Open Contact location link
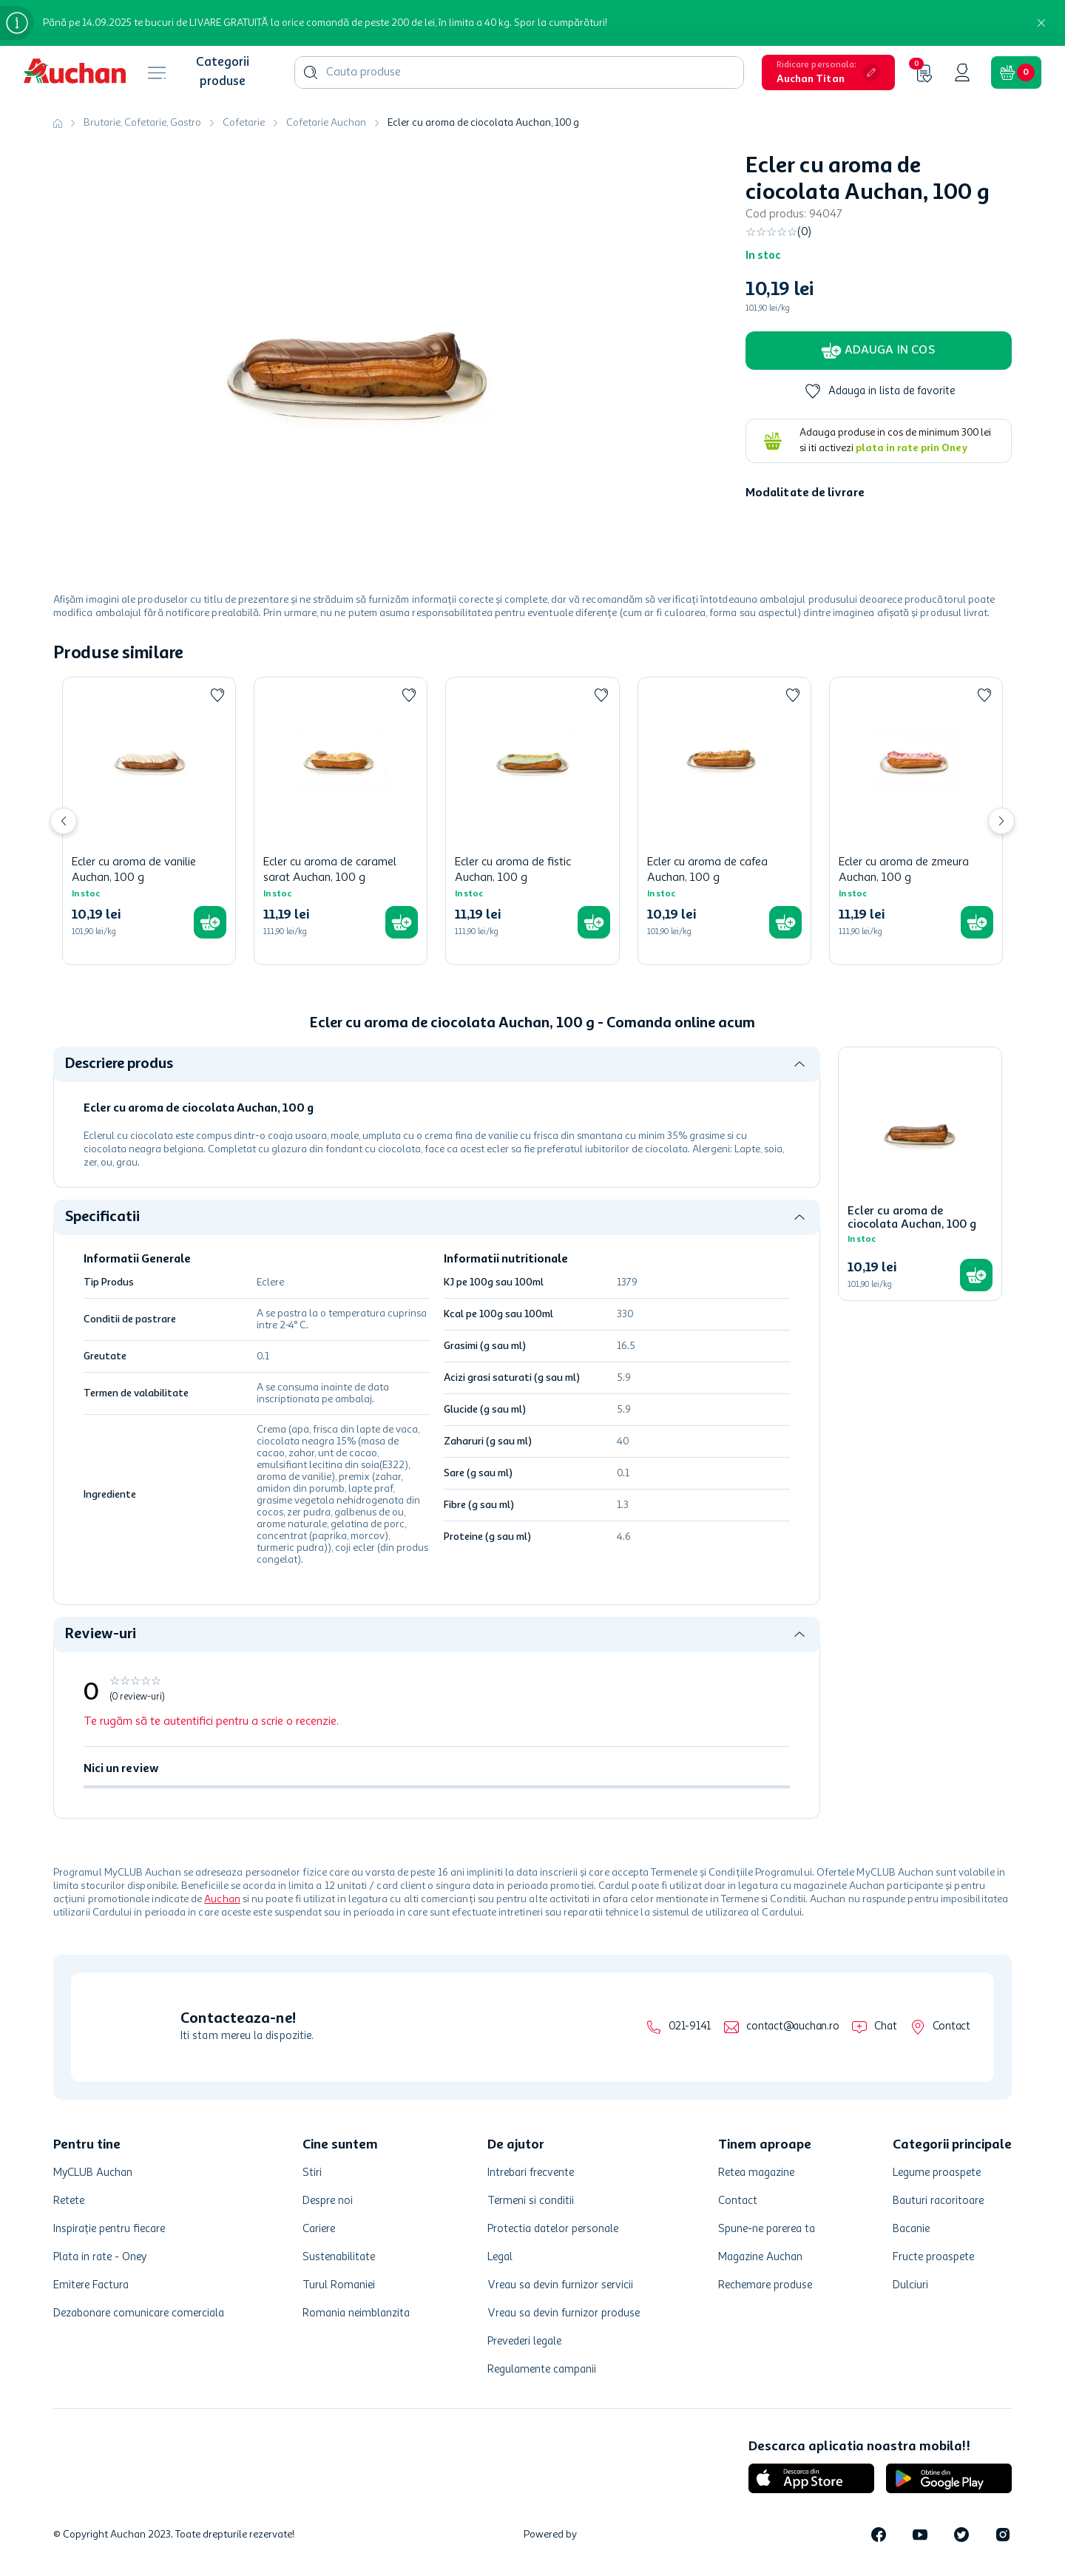Image resolution: width=1065 pixels, height=2576 pixels. point(940,2026)
